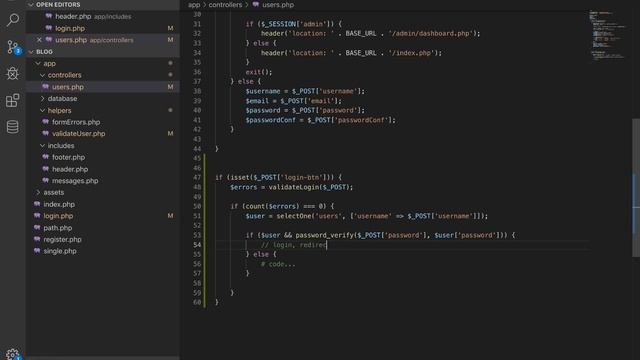Click the exit(); statement line

[x=259, y=72]
